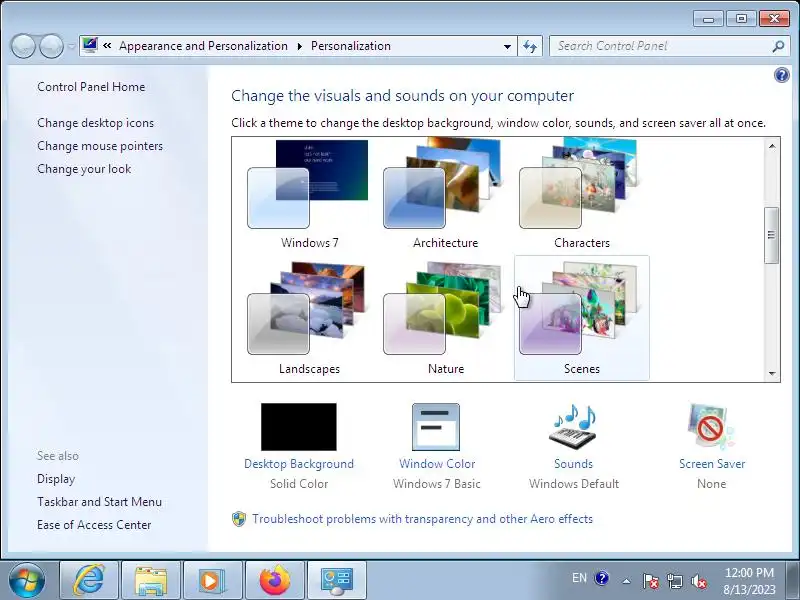
Task: Click the Help question mark icon
Action: pos(781,76)
